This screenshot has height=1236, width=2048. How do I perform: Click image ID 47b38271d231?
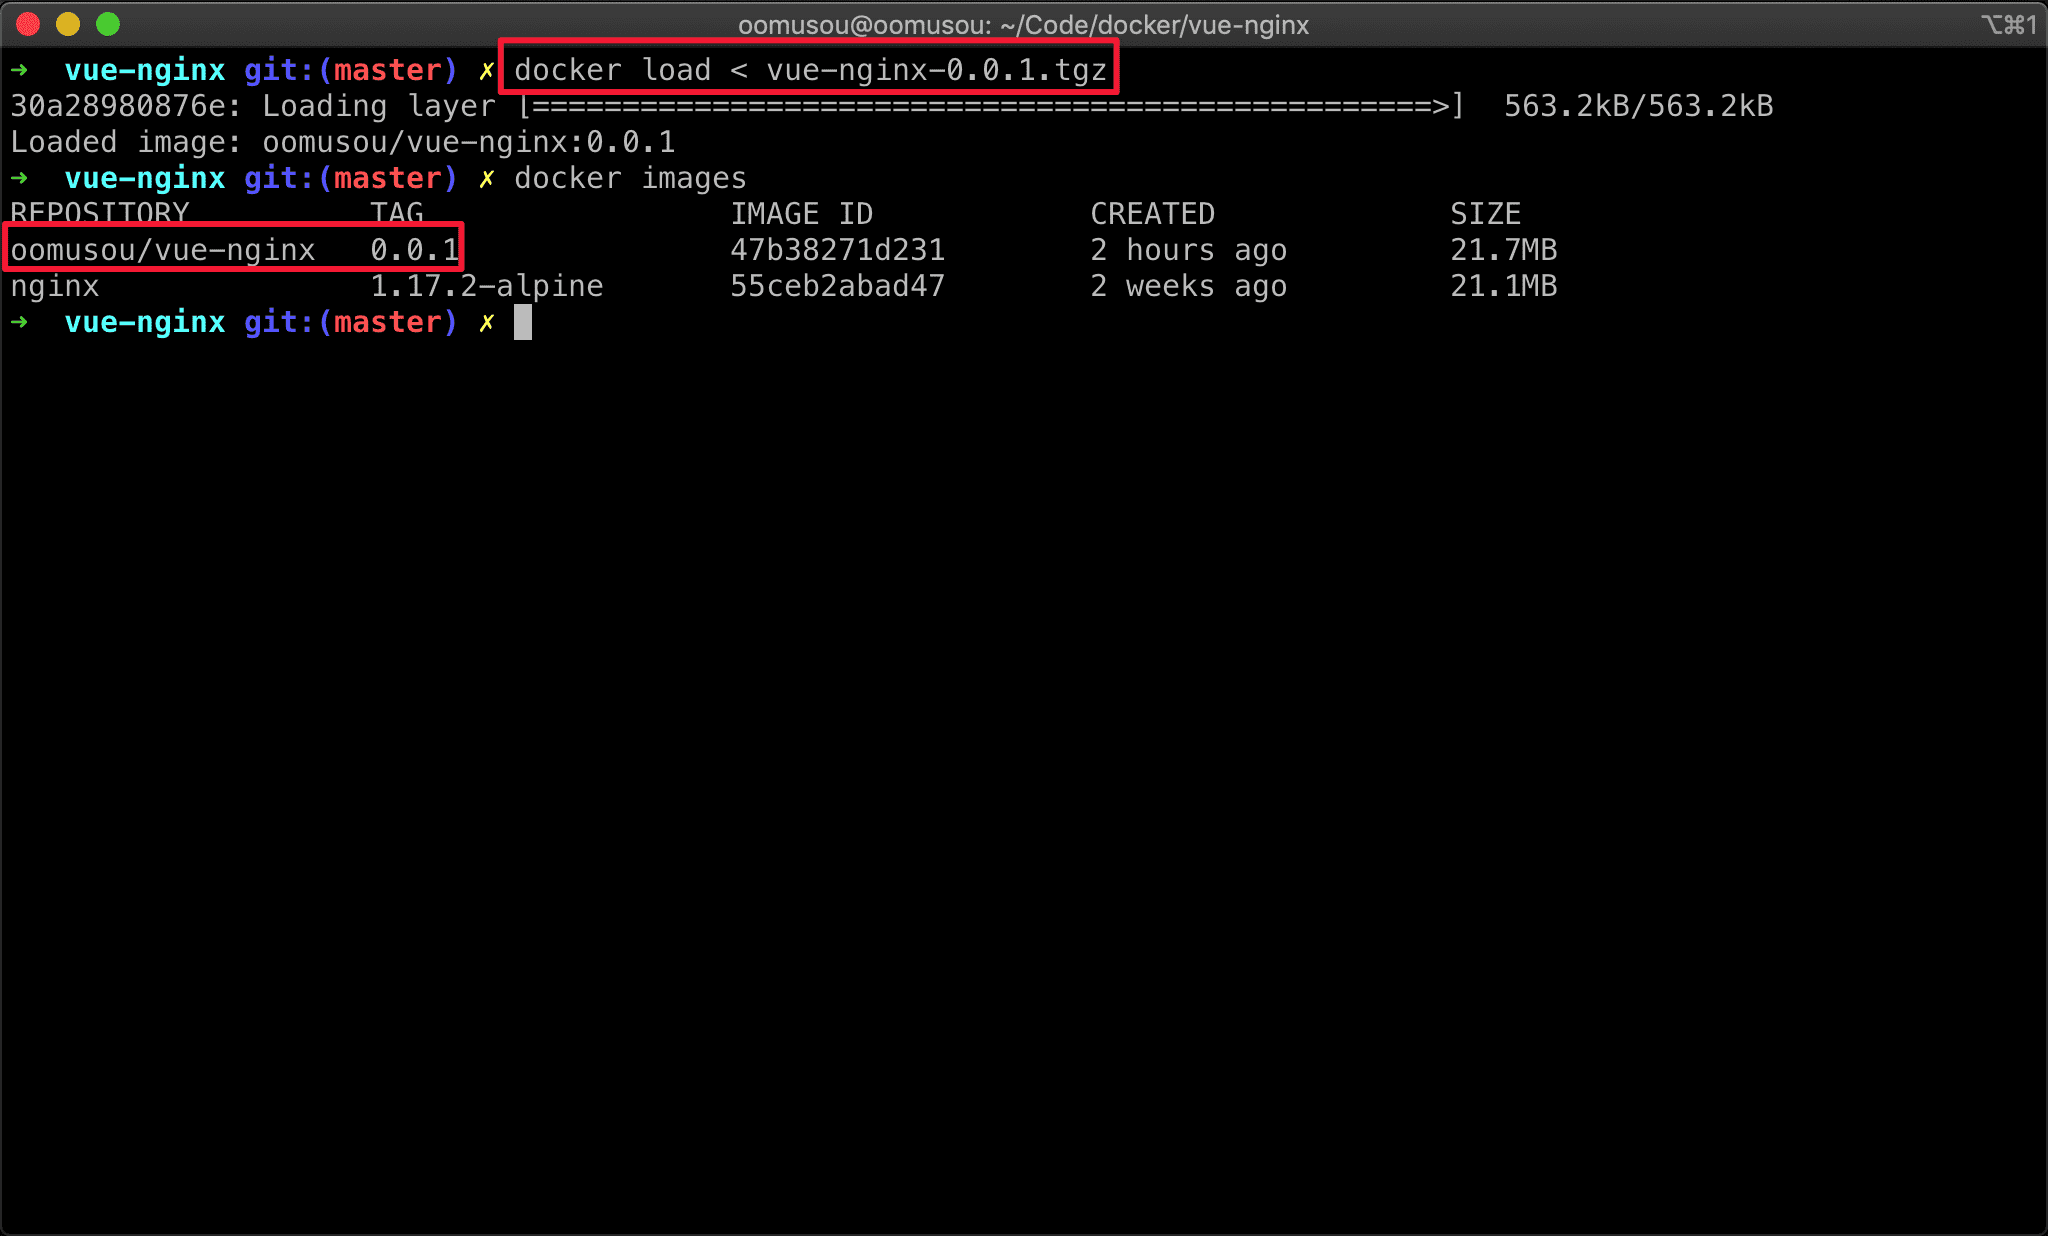coord(837,250)
